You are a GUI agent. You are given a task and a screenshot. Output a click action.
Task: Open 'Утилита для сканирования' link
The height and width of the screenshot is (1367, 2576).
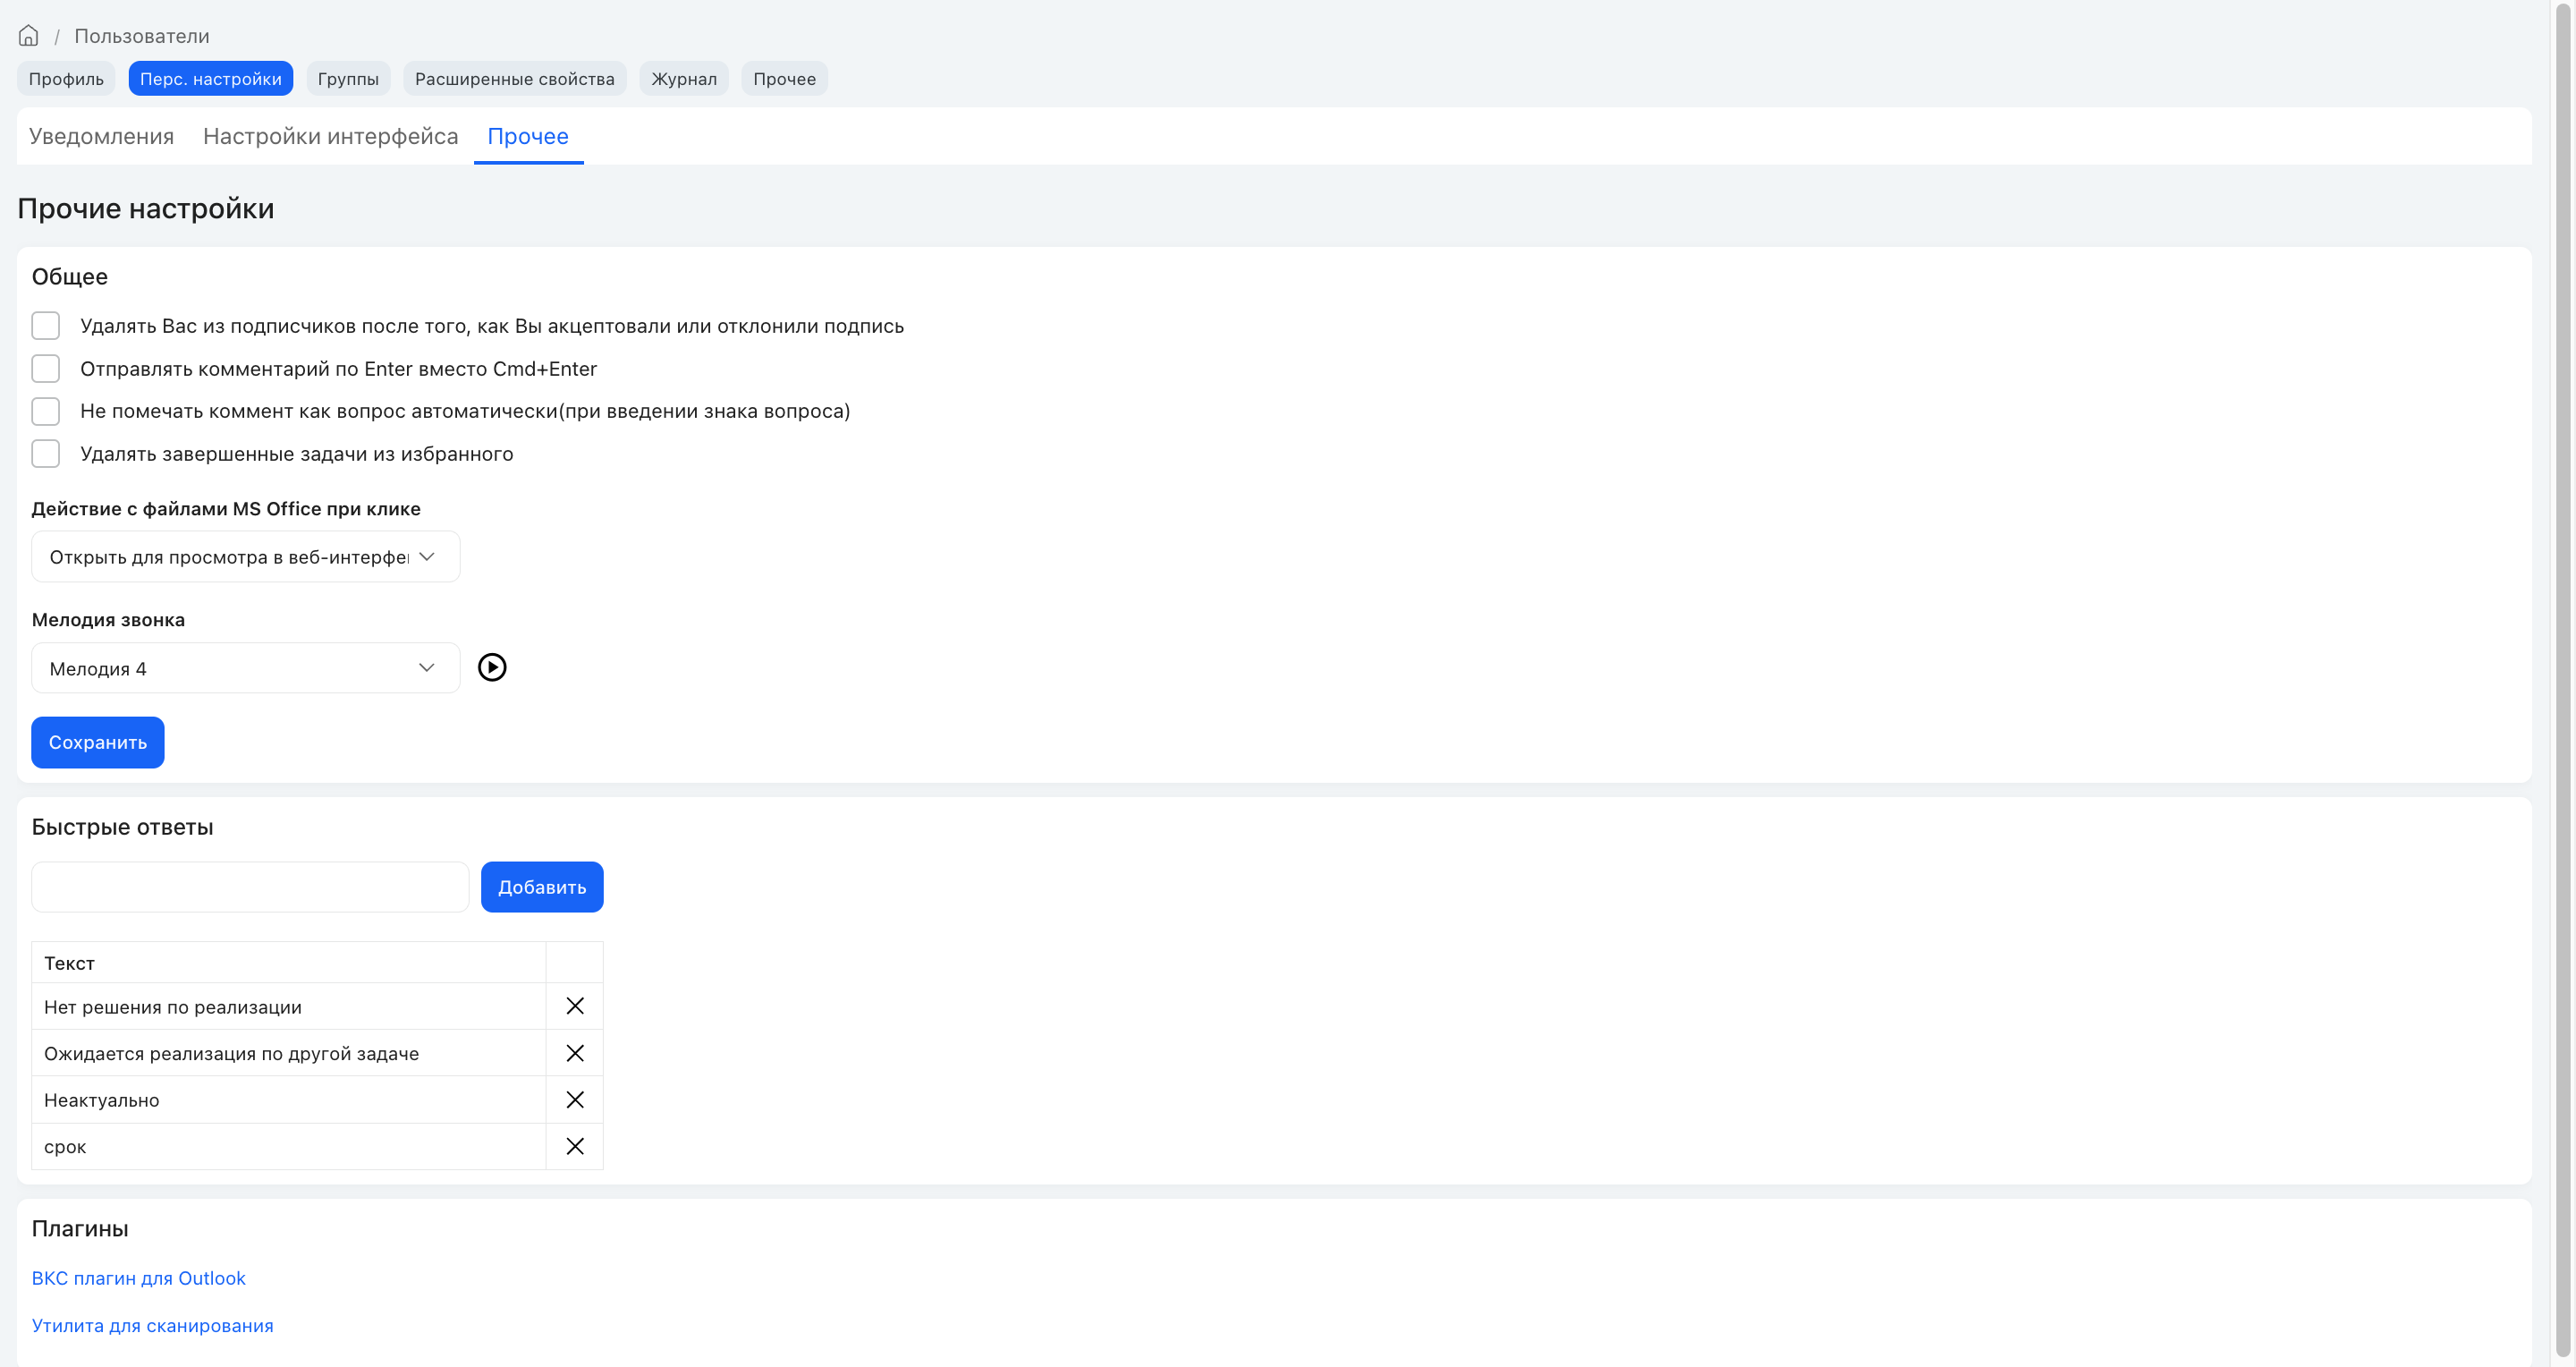[x=153, y=1326]
